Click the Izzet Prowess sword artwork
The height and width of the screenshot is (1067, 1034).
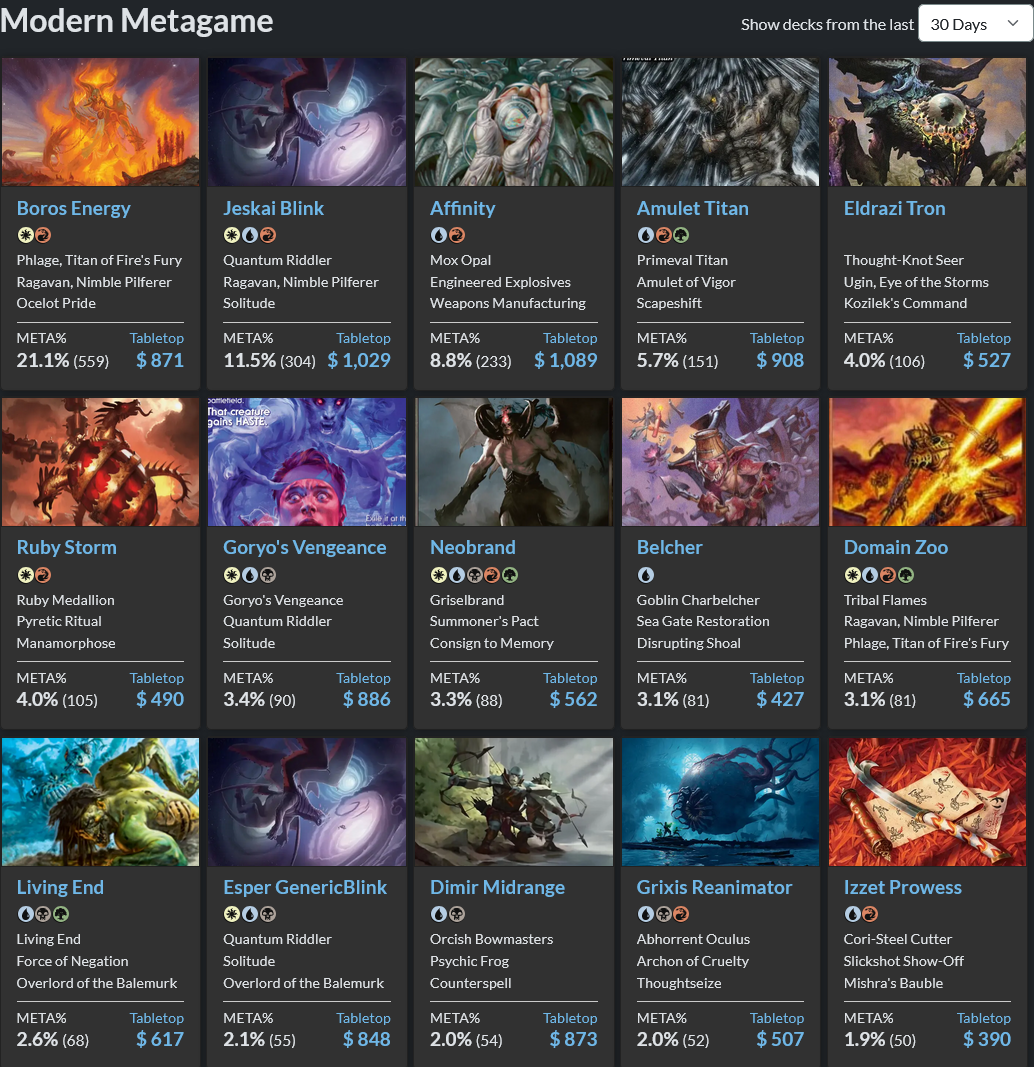click(x=927, y=802)
